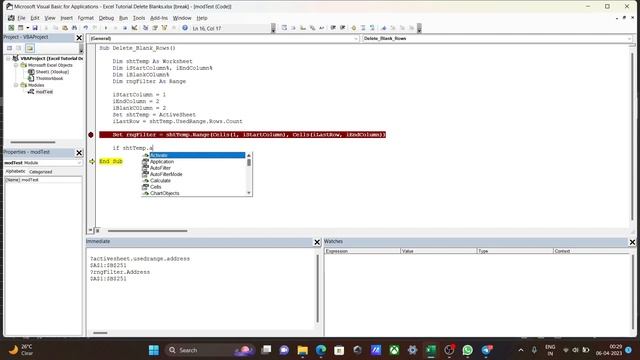This screenshot has width=640, height=360.
Task: Collapse the Microsoft Excel Objects folder
Action: tap(16, 65)
